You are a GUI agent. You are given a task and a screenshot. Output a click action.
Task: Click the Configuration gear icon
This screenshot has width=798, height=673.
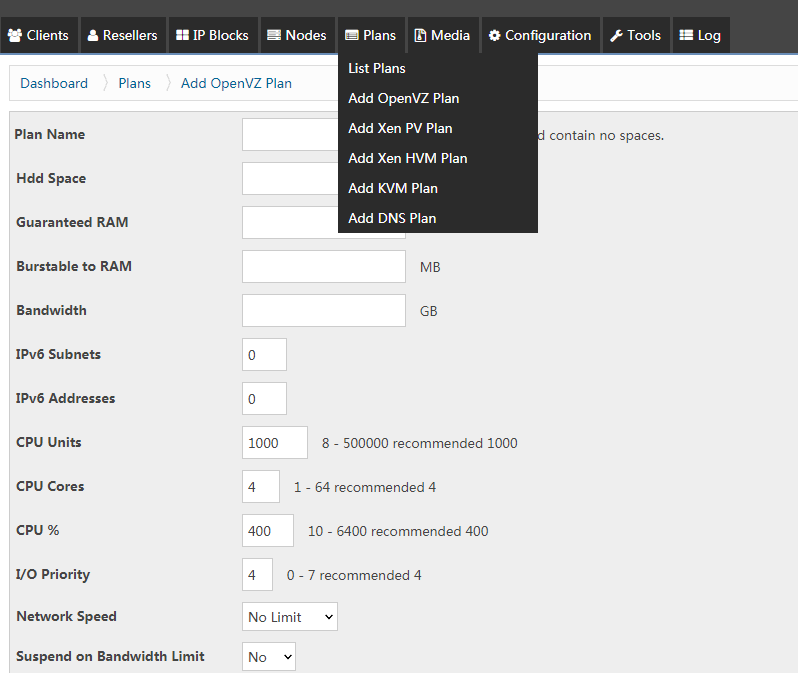tap(494, 35)
